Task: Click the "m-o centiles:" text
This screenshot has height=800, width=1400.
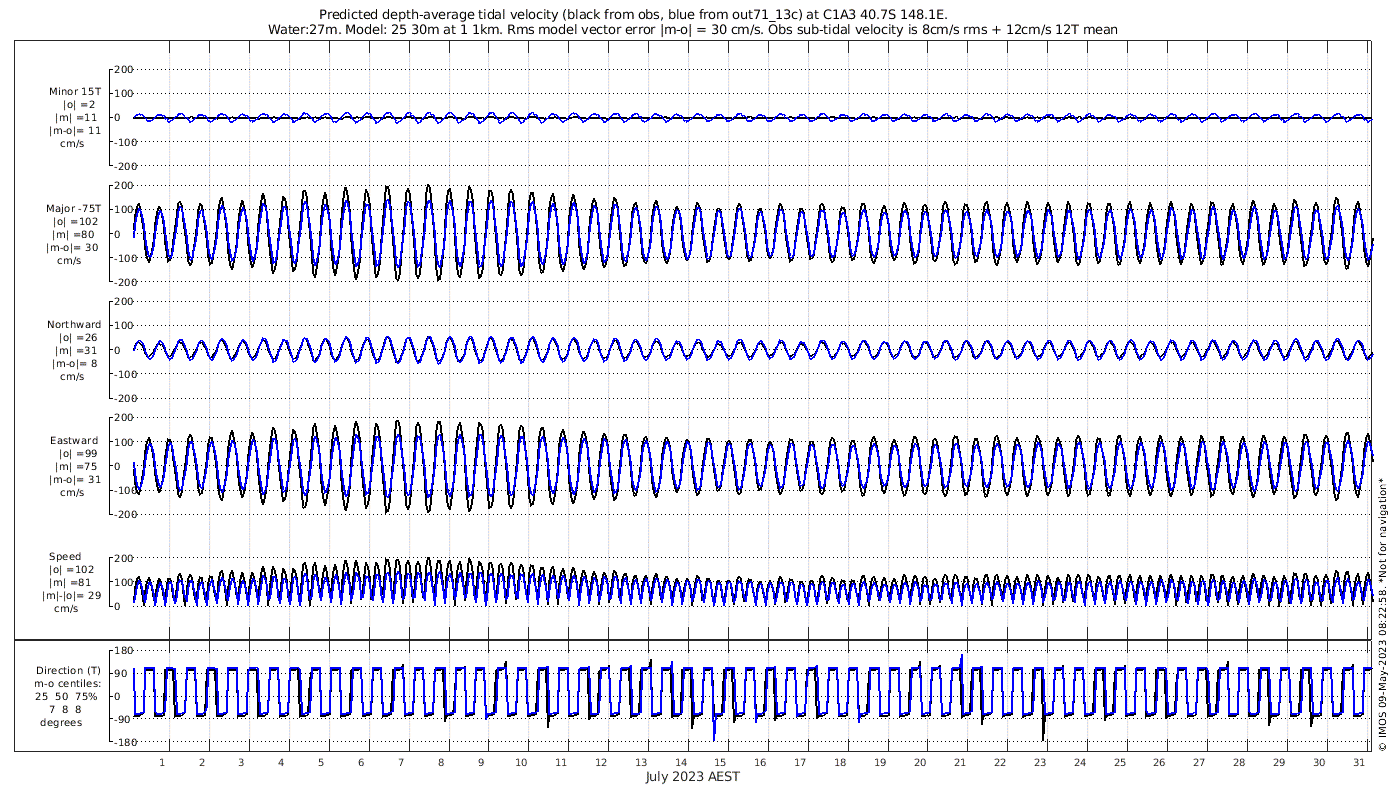Action: [x=69, y=684]
